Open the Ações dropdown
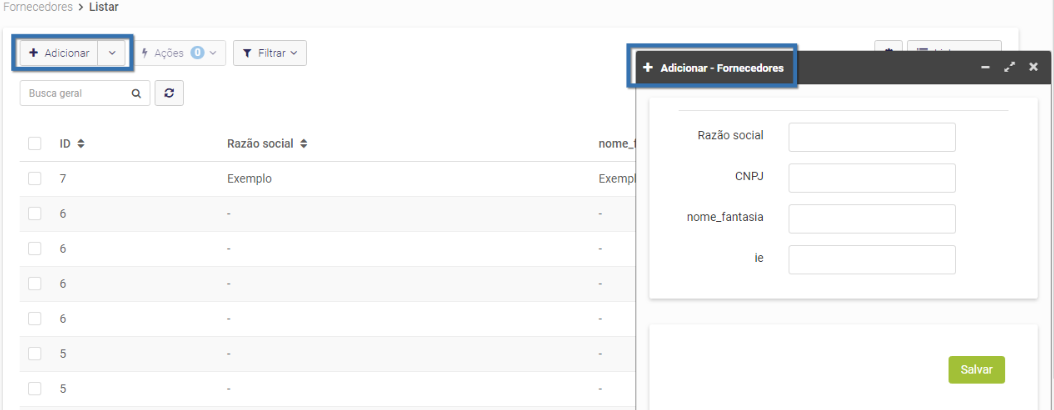Image resolution: width=1054 pixels, height=410 pixels. (179, 52)
